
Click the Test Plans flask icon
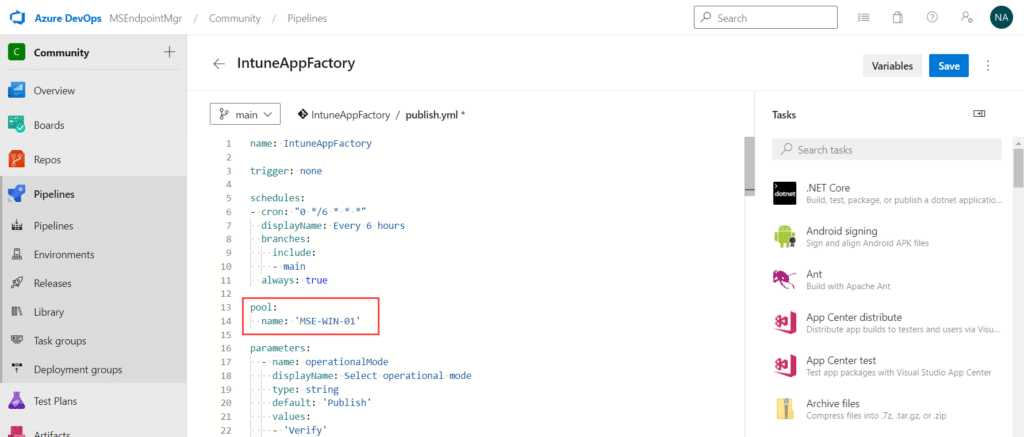16,401
